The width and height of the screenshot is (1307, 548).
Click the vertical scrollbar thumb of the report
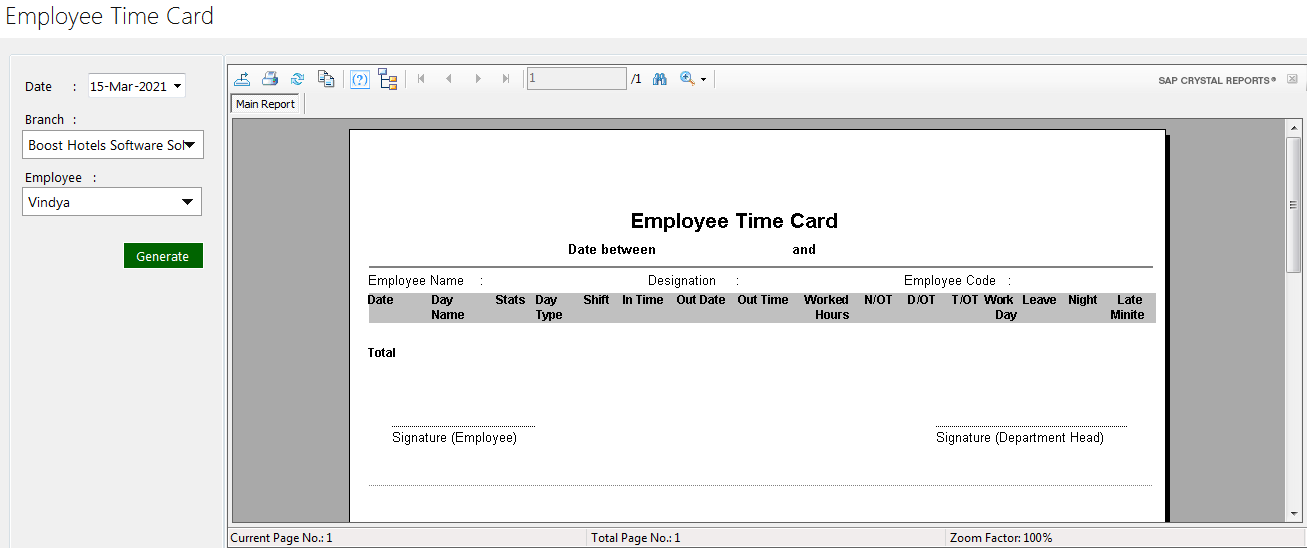tap(1293, 205)
